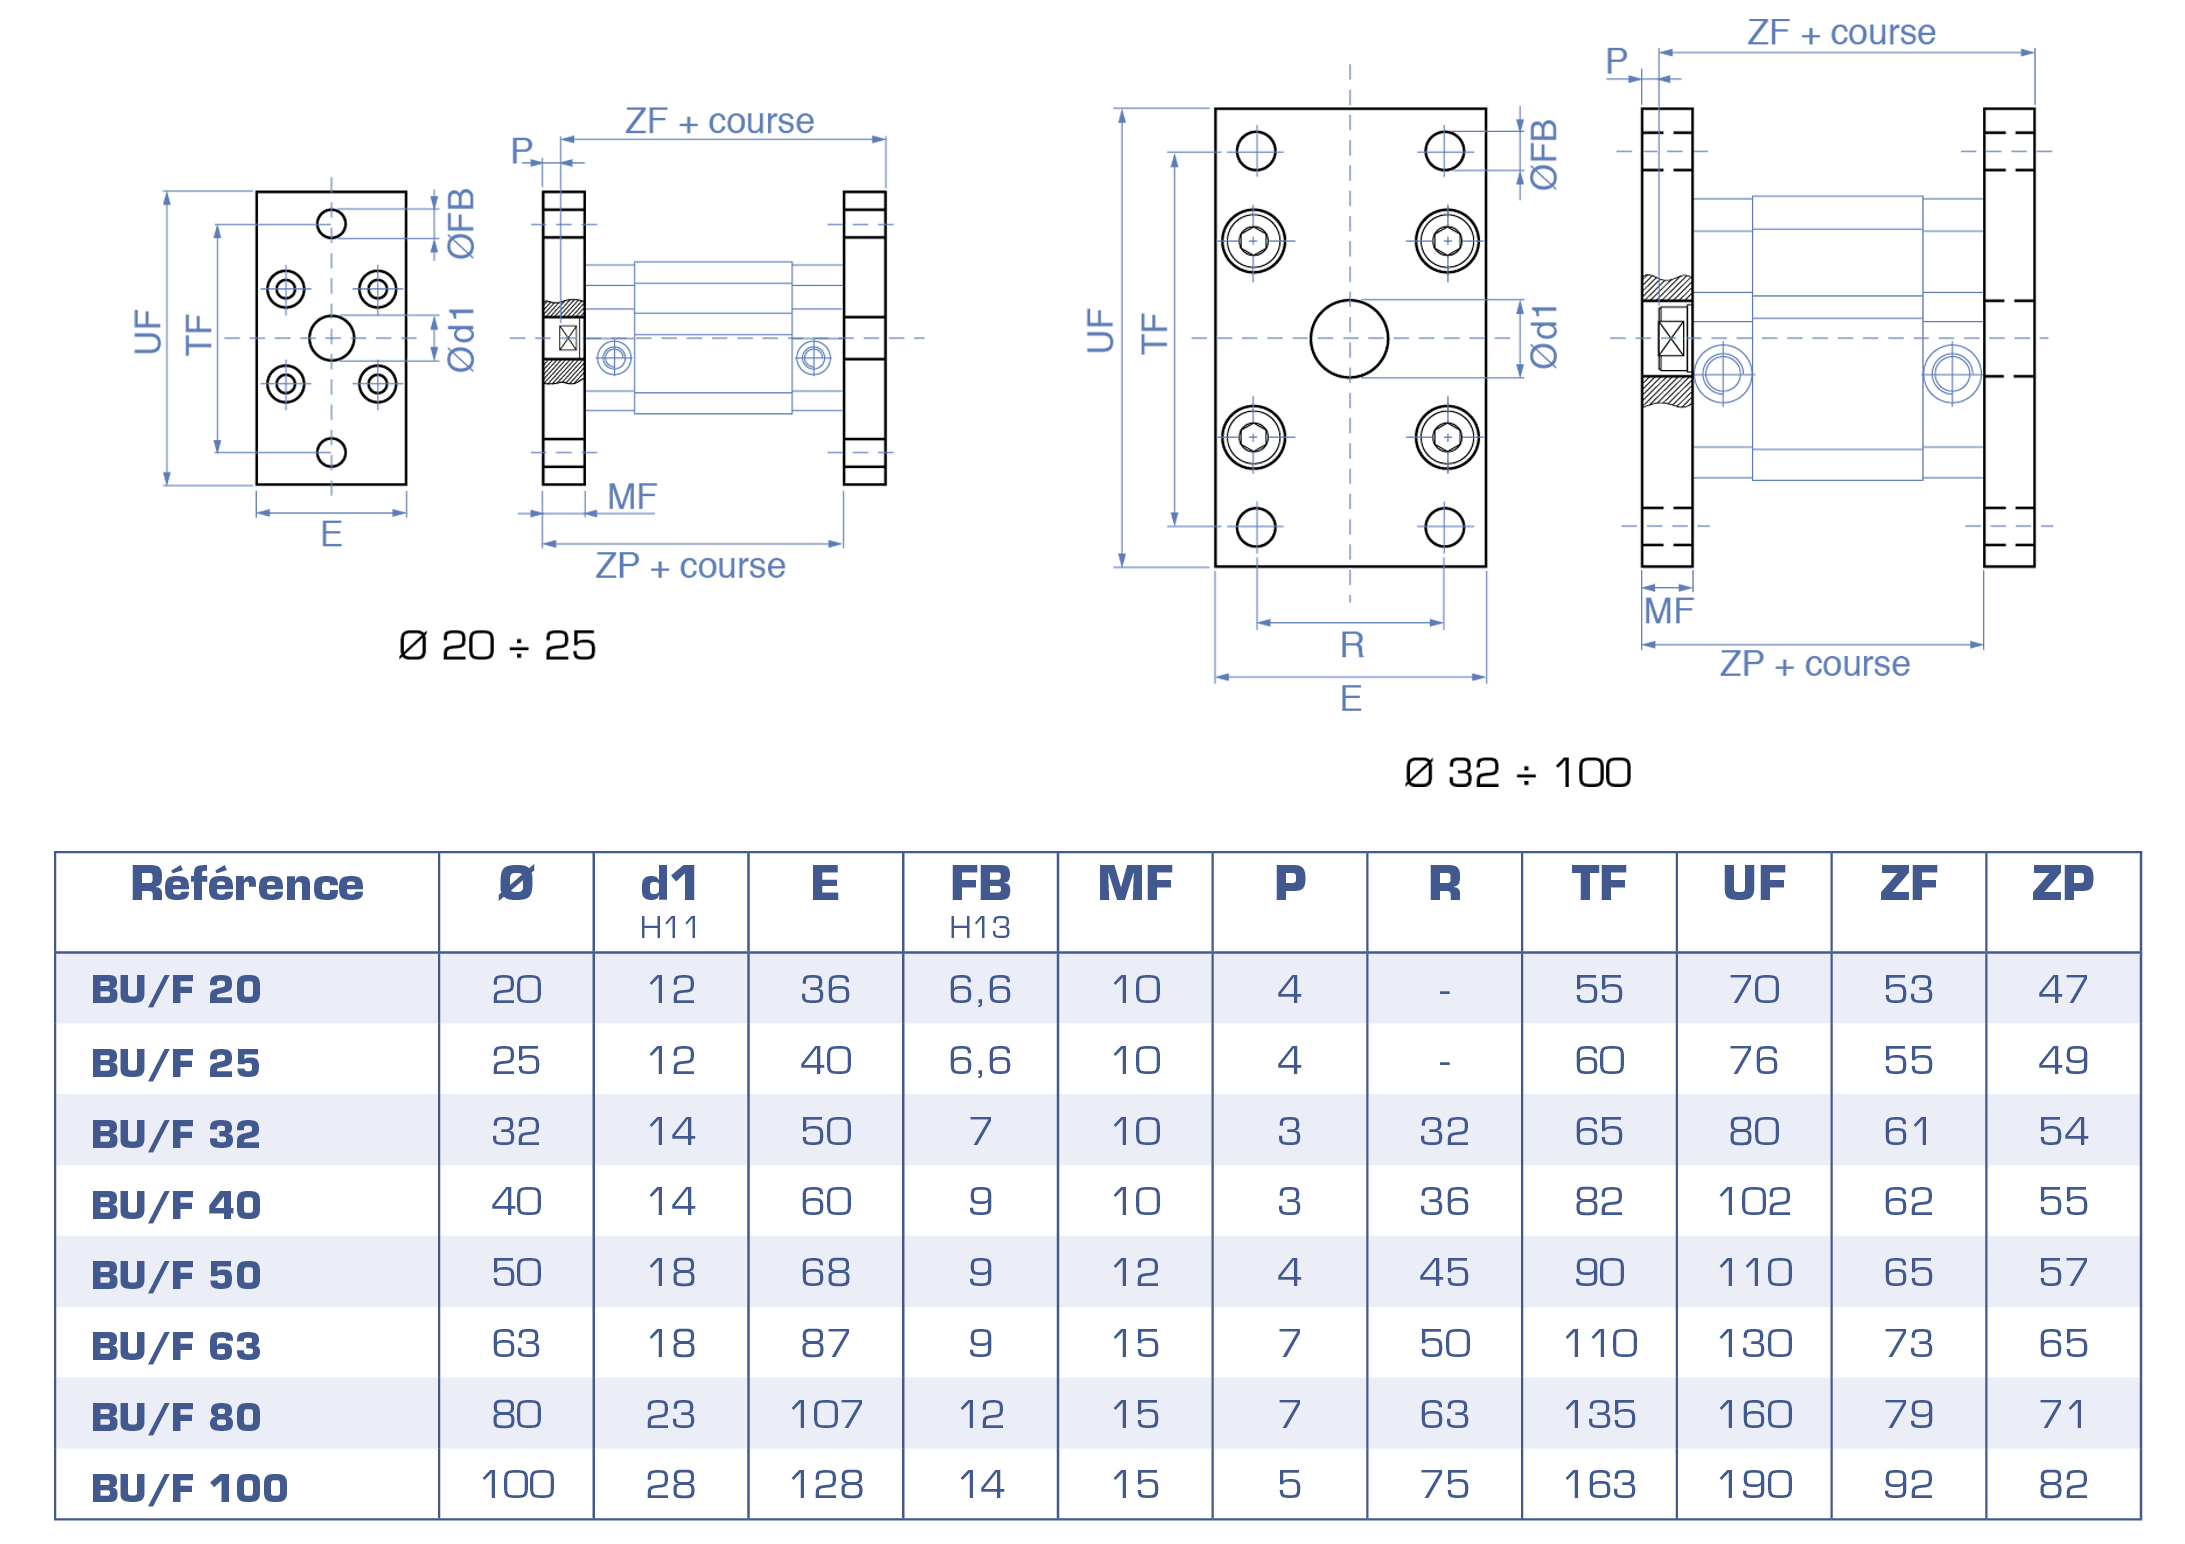Click the MF label under the large side view
Image resolution: width=2185 pixels, height=1544 pixels.
pyautogui.click(x=1668, y=611)
